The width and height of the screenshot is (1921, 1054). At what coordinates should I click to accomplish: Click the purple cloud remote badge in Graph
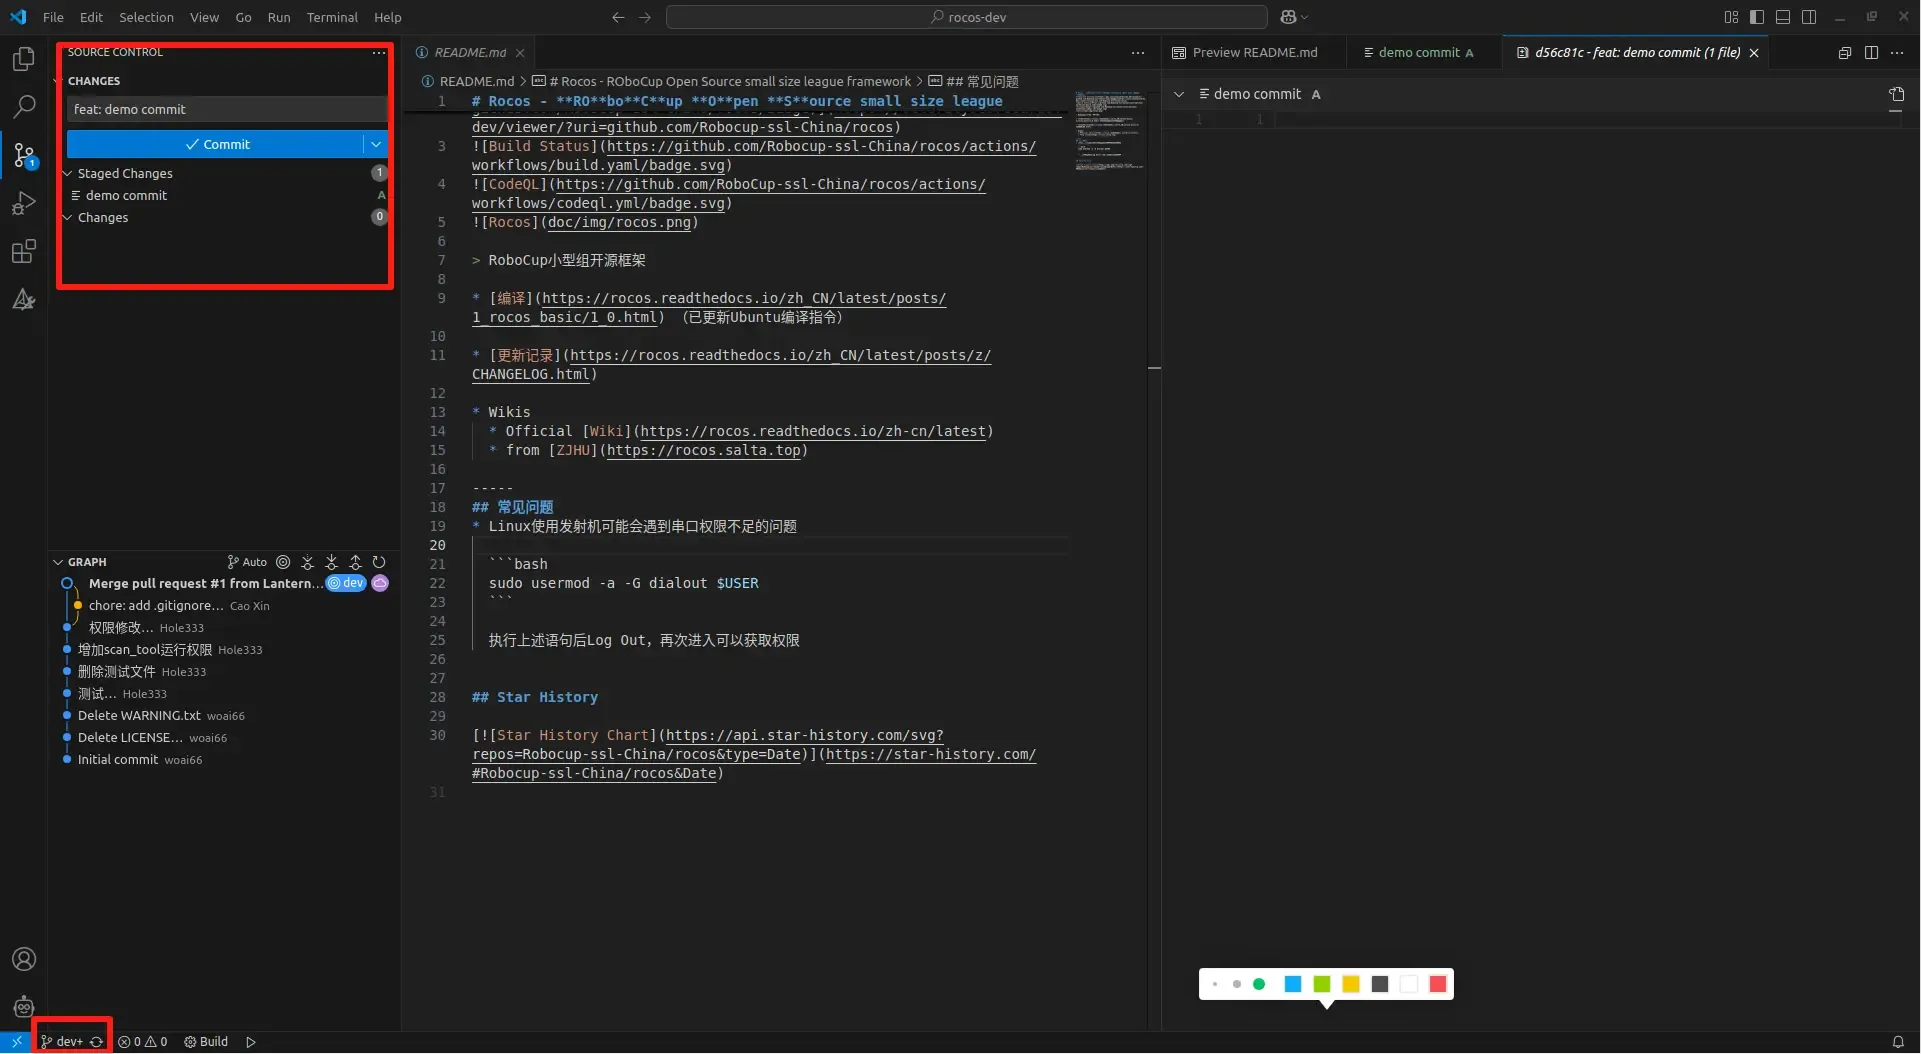[380, 583]
